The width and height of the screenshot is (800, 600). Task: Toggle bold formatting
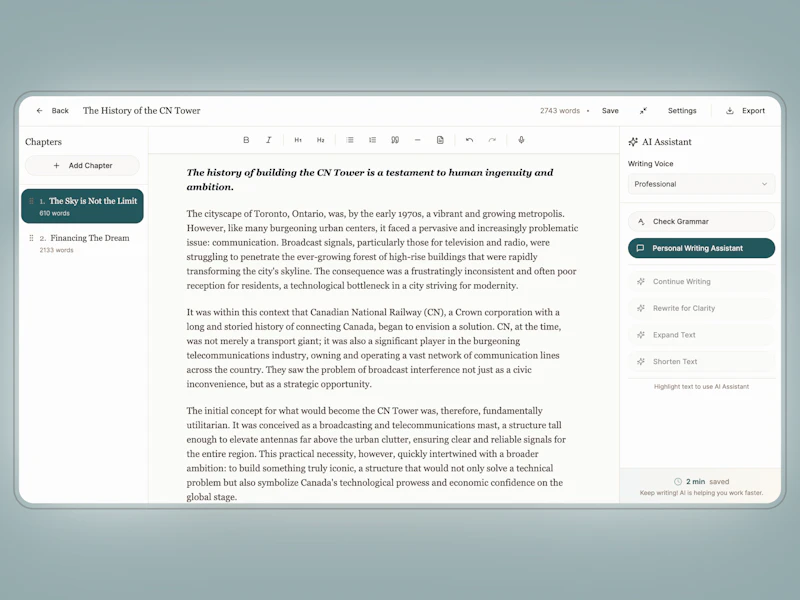click(246, 140)
